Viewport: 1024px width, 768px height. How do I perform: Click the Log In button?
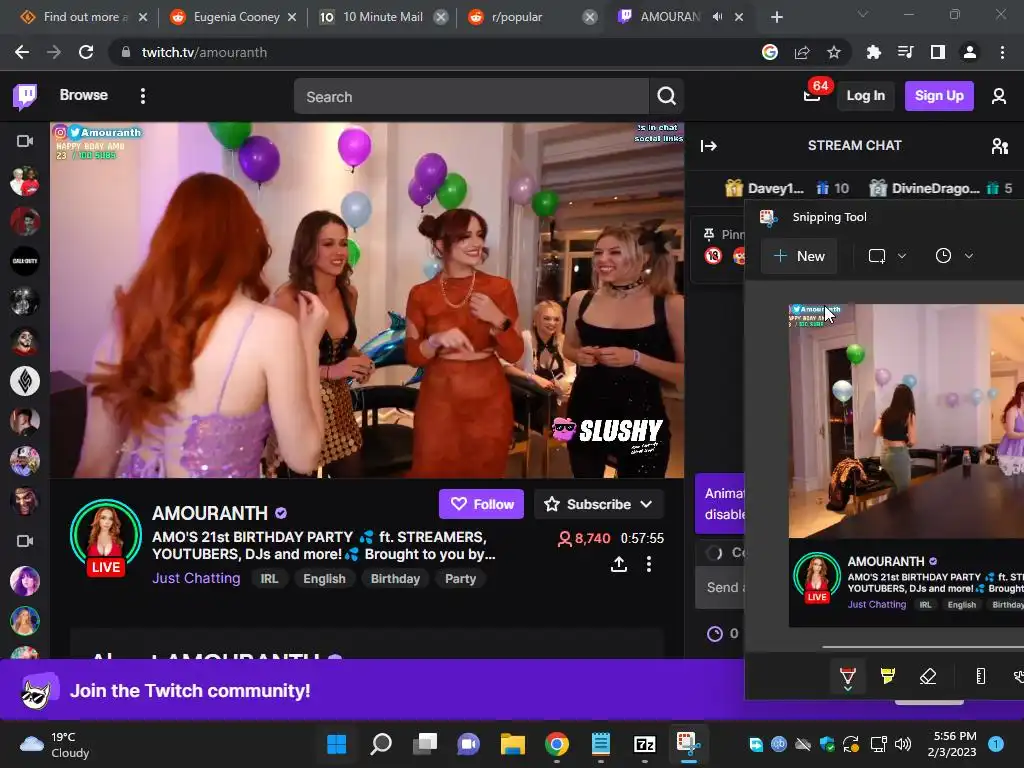point(865,96)
